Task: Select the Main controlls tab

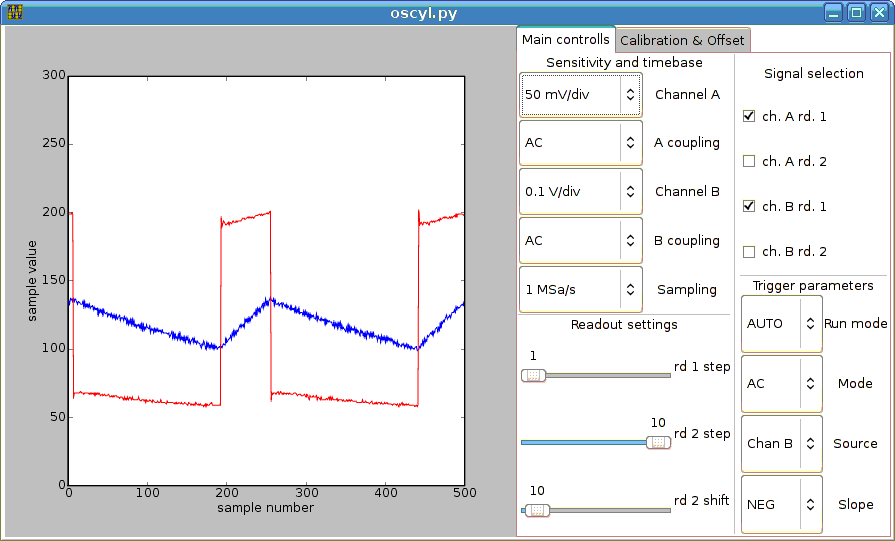Action: point(566,39)
